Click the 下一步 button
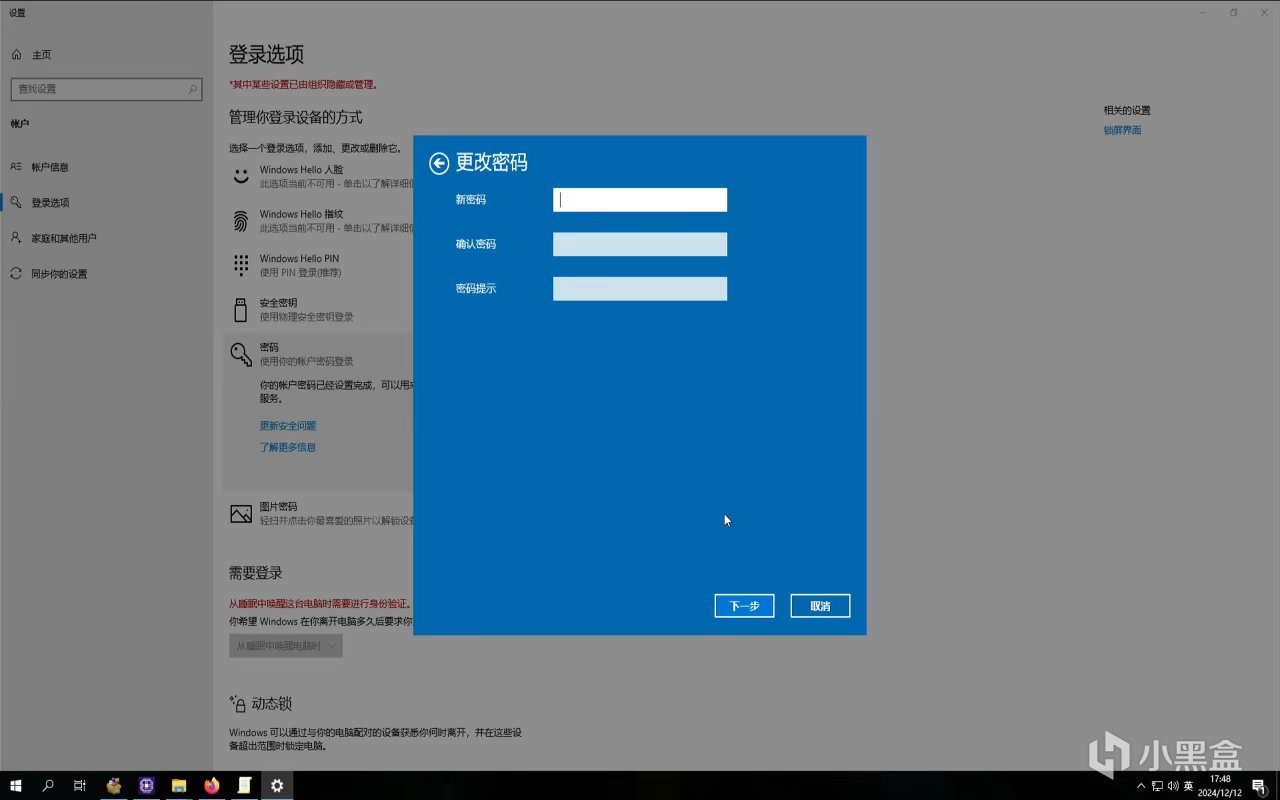This screenshot has height=800, width=1280. pyautogui.click(x=744, y=606)
